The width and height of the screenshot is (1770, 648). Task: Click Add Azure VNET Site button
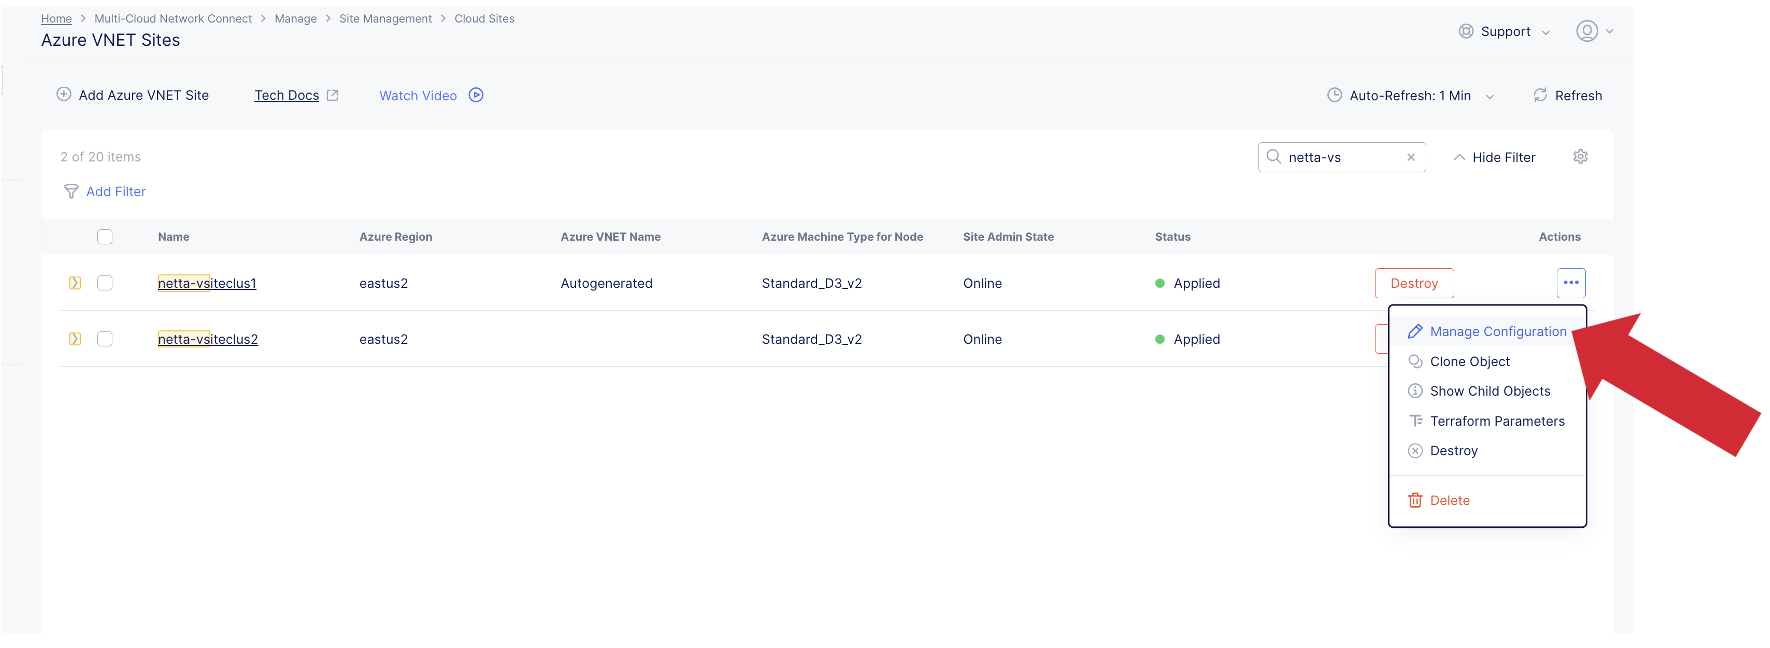coord(133,95)
